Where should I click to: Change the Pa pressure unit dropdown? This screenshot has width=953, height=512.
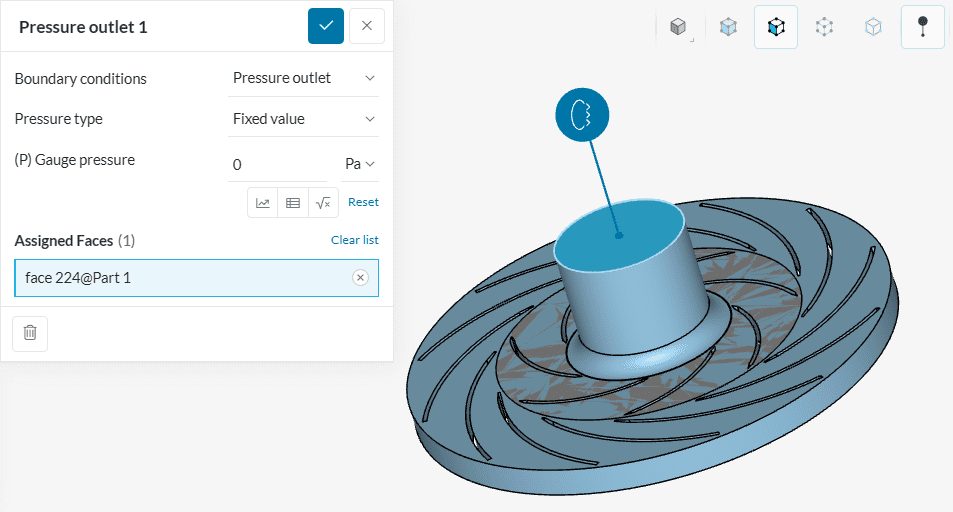(x=360, y=164)
